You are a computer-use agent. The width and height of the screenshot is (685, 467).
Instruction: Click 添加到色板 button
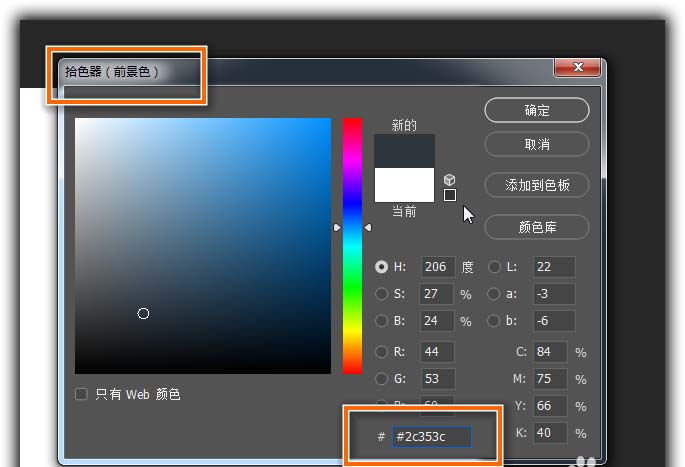(536, 185)
